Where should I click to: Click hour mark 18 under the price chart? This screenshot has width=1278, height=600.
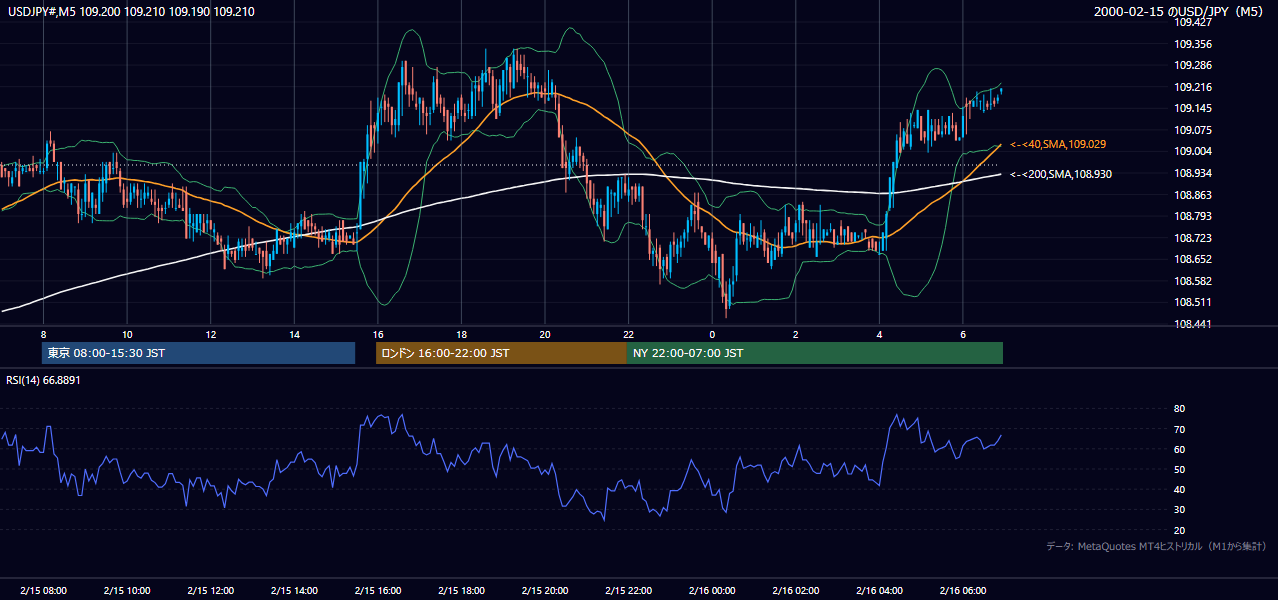[x=461, y=333]
